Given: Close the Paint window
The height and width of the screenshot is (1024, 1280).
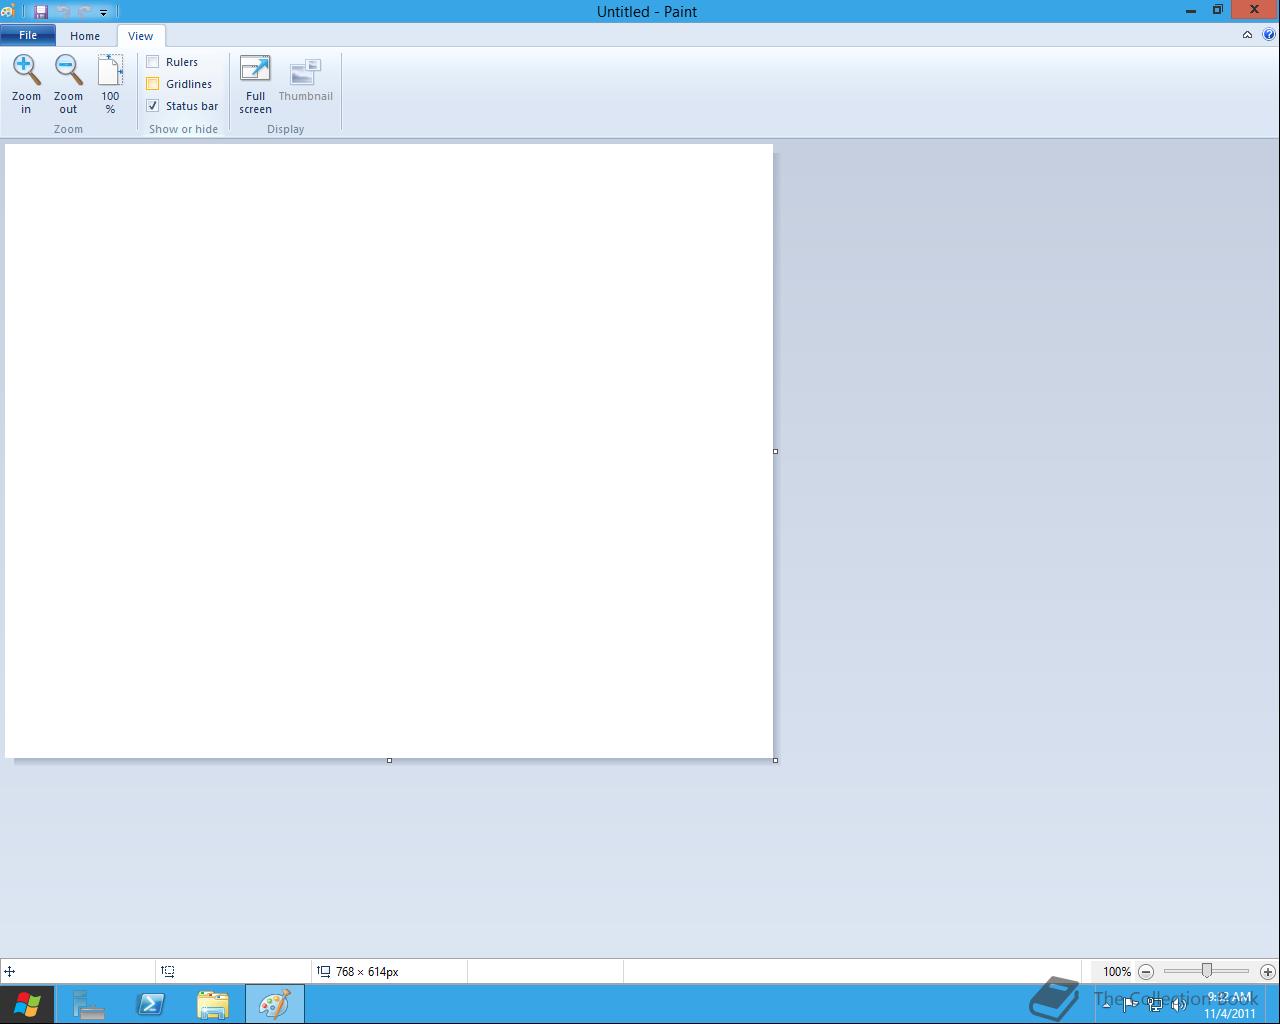Looking at the screenshot, I should (1254, 10).
